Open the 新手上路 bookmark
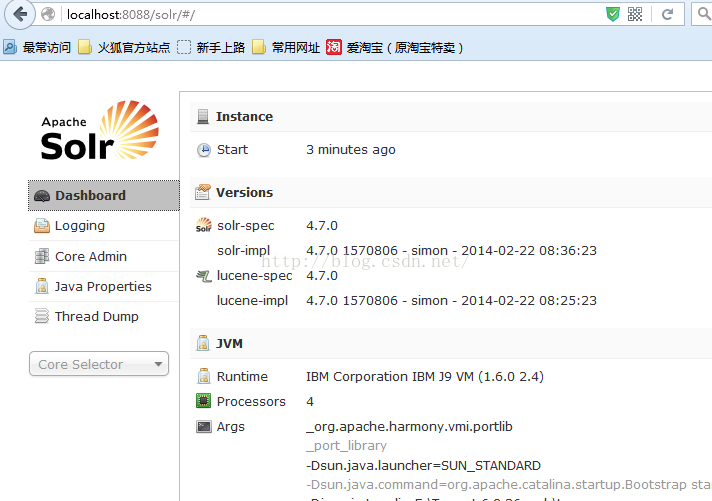The width and height of the screenshot is (712, 501). point(211,47)
